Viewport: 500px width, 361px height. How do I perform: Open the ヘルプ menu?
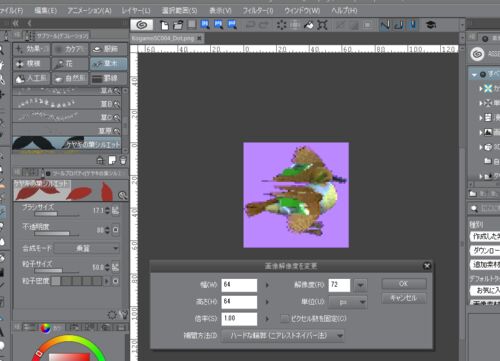344,10
